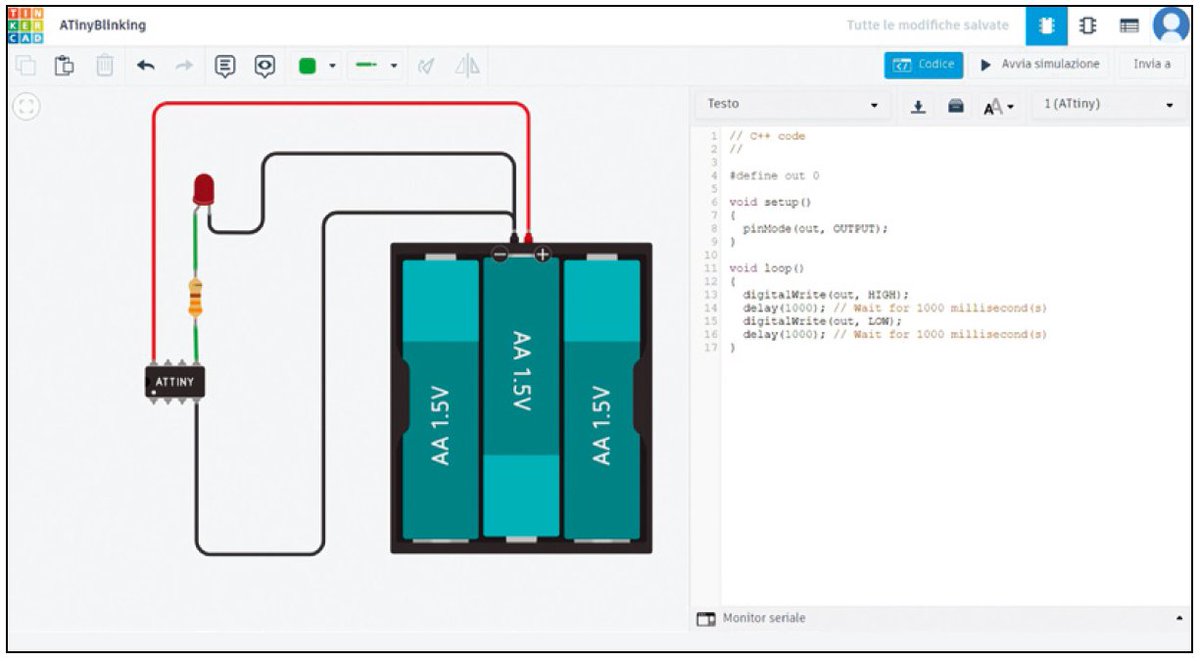Open the notes tool icon
Image resolution: width=1200 pixels, height=661 pixels.
[226, 66]
